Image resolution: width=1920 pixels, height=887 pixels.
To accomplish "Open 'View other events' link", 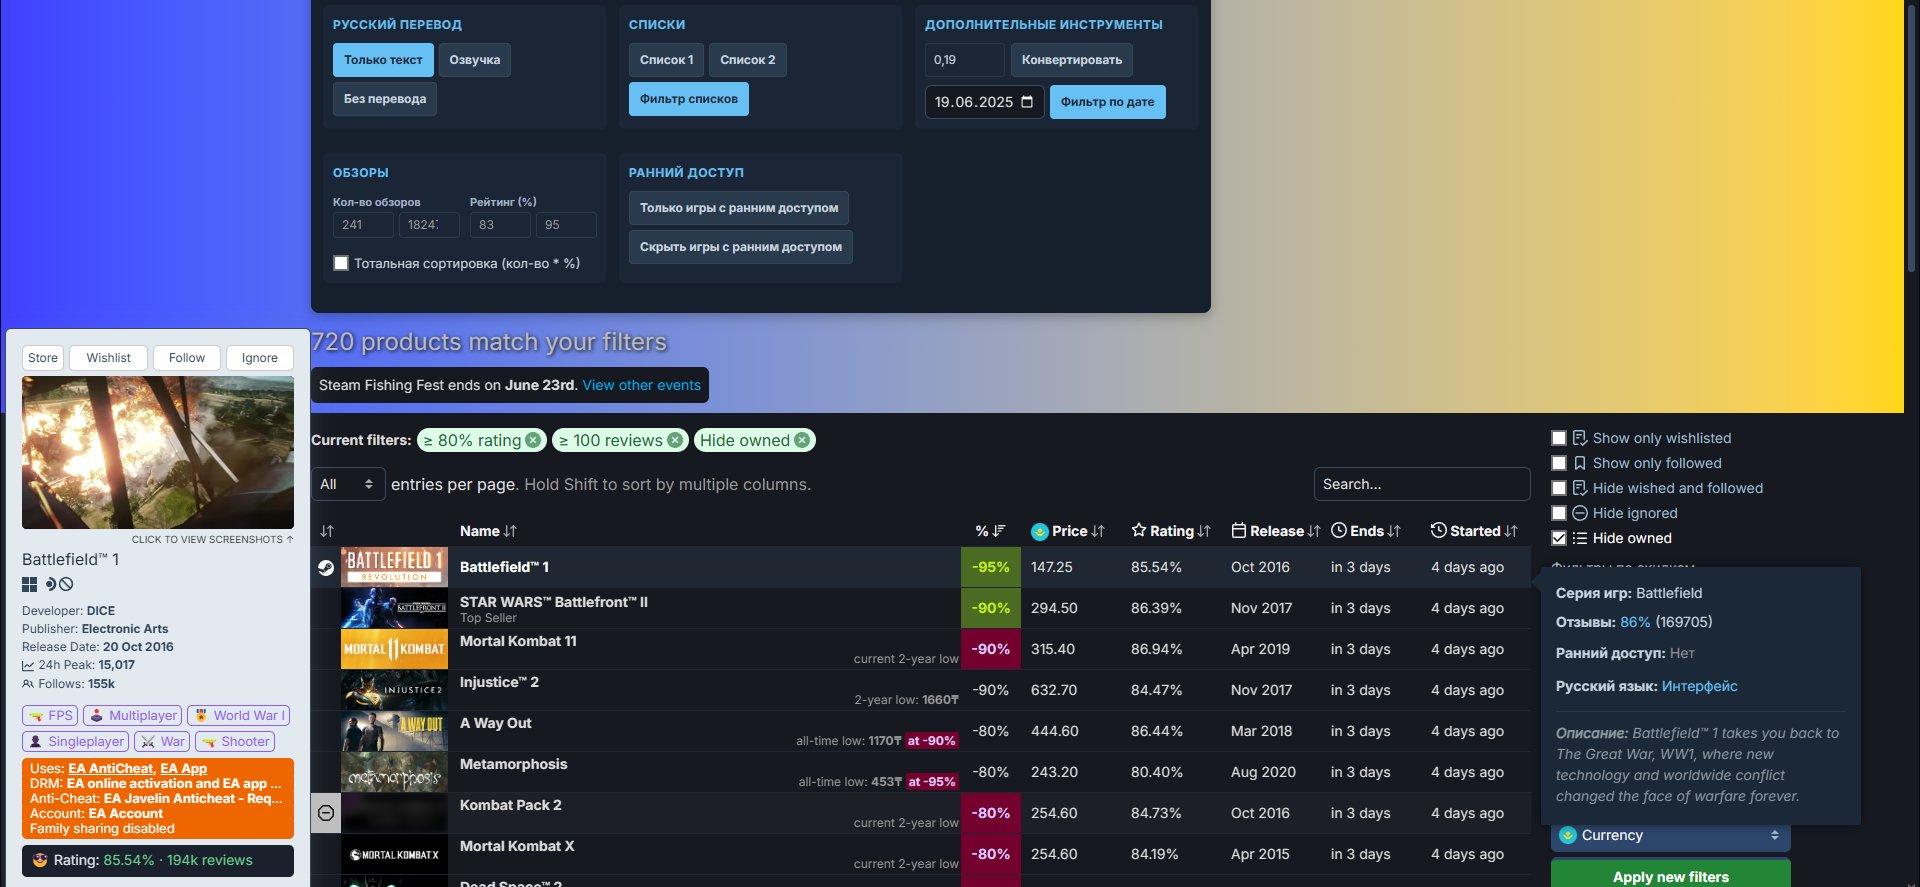I will [642, 385].
